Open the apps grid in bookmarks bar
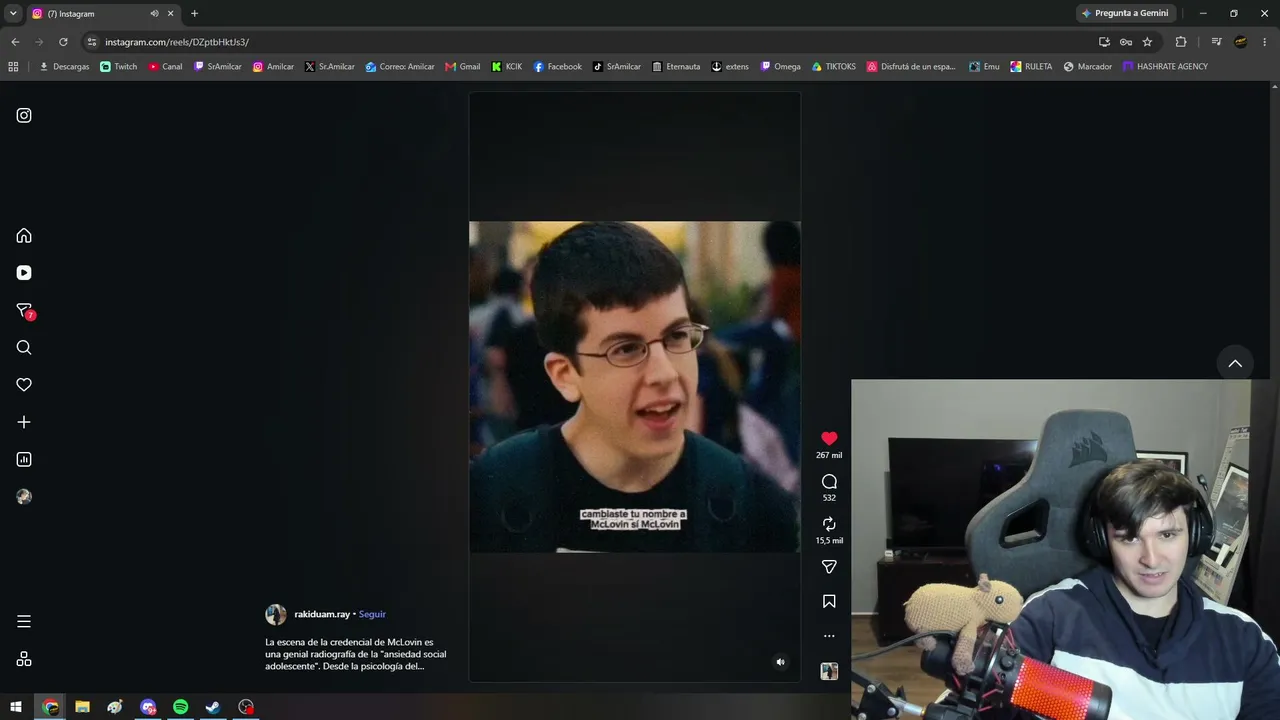1280x720 pixels. (13, 67)
